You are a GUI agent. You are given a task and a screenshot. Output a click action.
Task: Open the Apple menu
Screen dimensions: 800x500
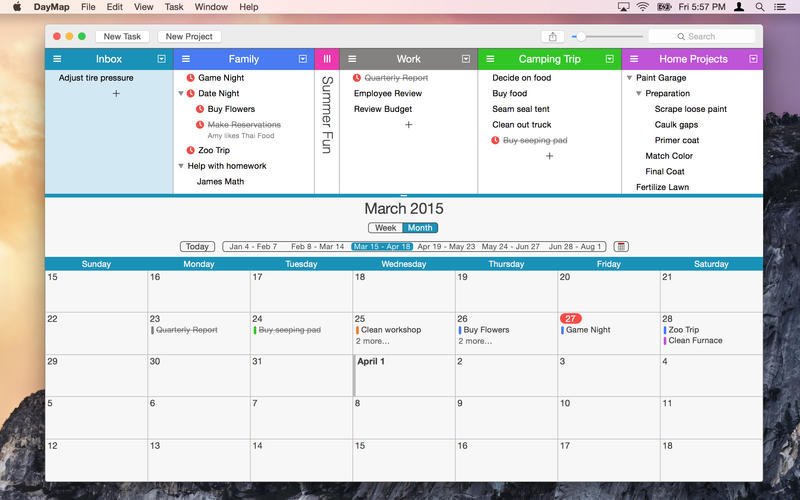click(17, 7)
